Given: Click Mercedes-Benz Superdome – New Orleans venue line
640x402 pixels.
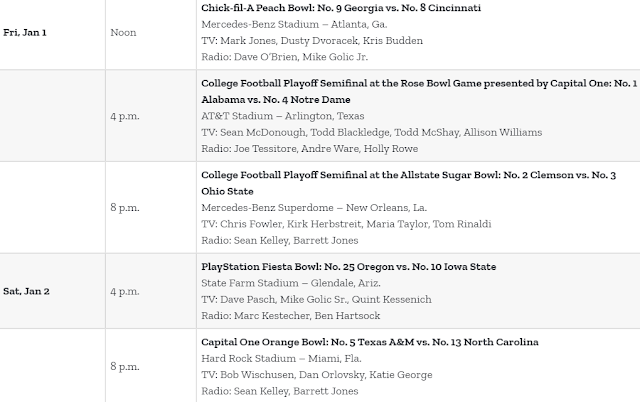Looking at the screenshot, I should click(314, 207).
